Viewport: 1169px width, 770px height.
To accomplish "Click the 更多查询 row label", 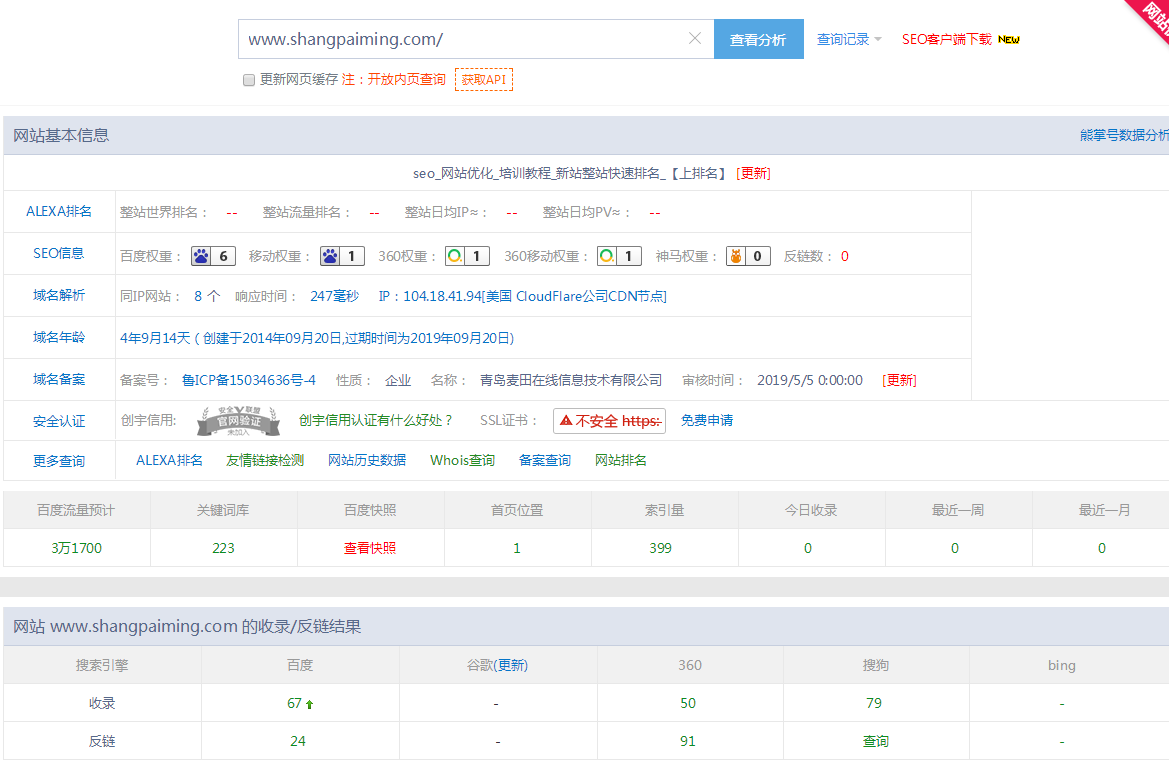I will tap(59, 461).
